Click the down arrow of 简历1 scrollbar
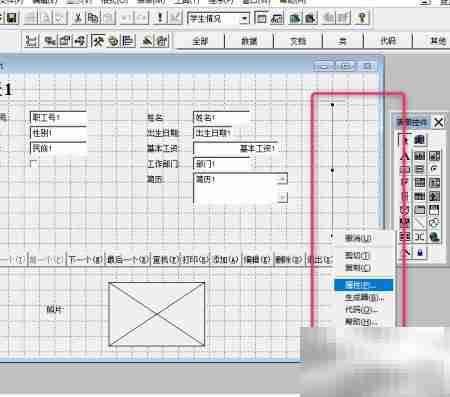Viewport: 450px width, 397px height. 282,197
